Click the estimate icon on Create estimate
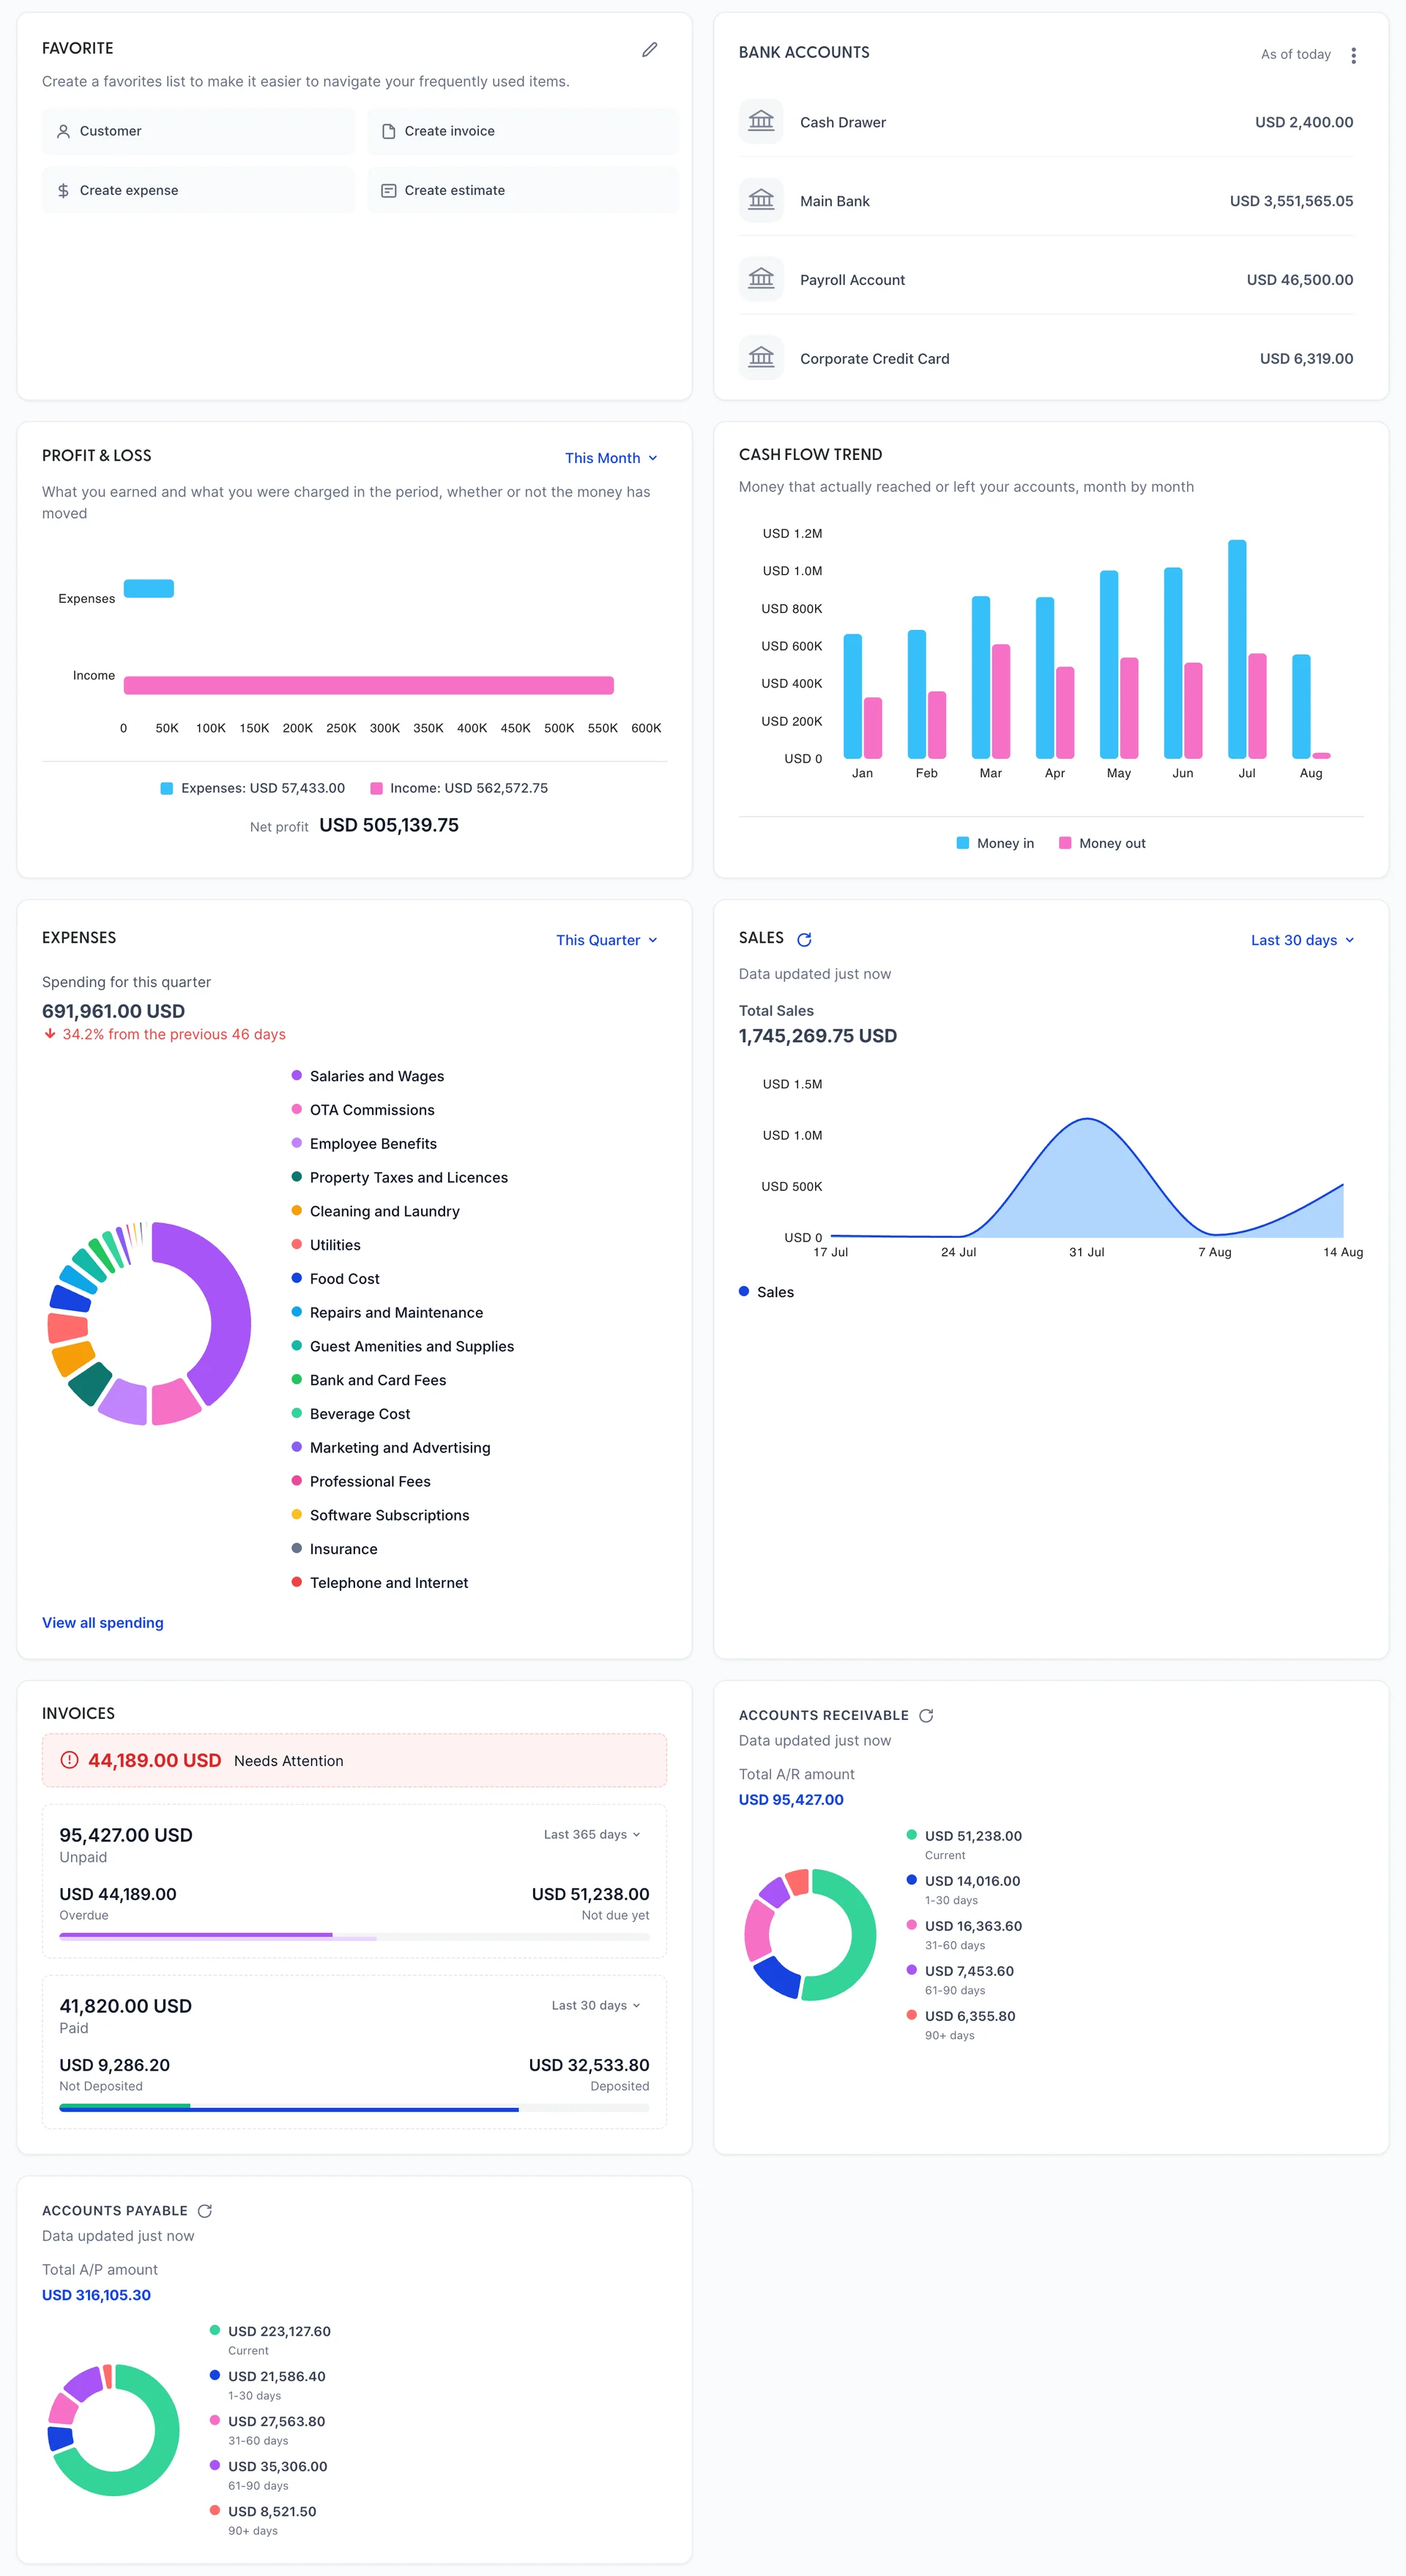The width and height of the screenshot is (1406, 2576). [388, 190]
